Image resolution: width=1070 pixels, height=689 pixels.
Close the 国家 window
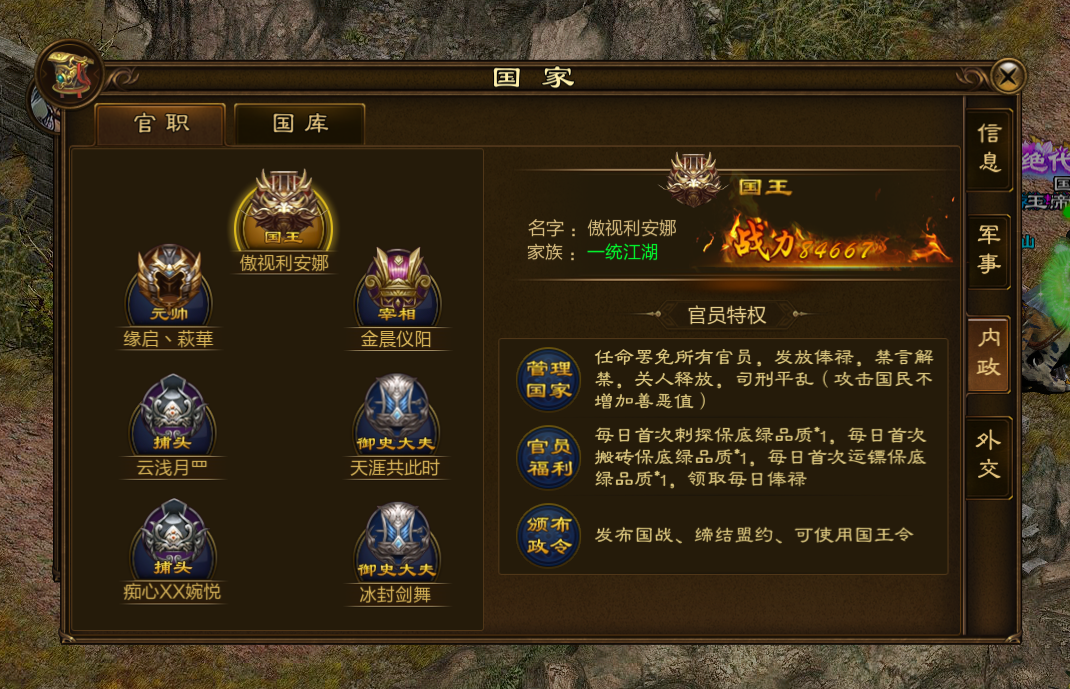(1008, 76)
